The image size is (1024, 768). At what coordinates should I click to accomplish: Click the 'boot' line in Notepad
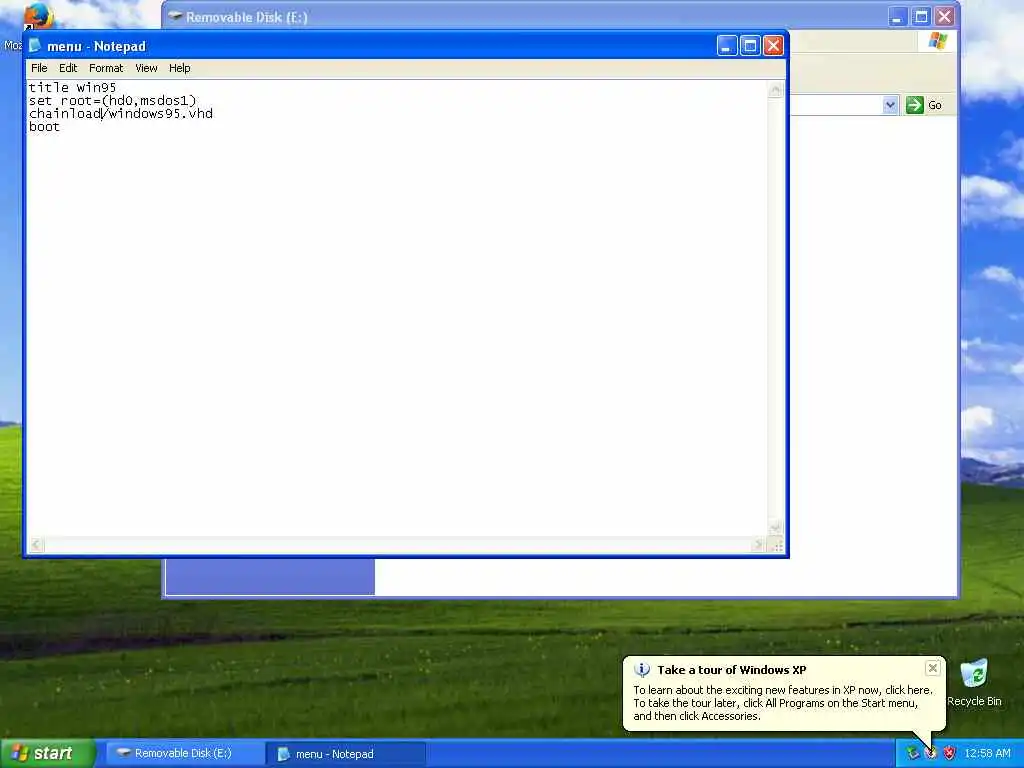point(44,127)
